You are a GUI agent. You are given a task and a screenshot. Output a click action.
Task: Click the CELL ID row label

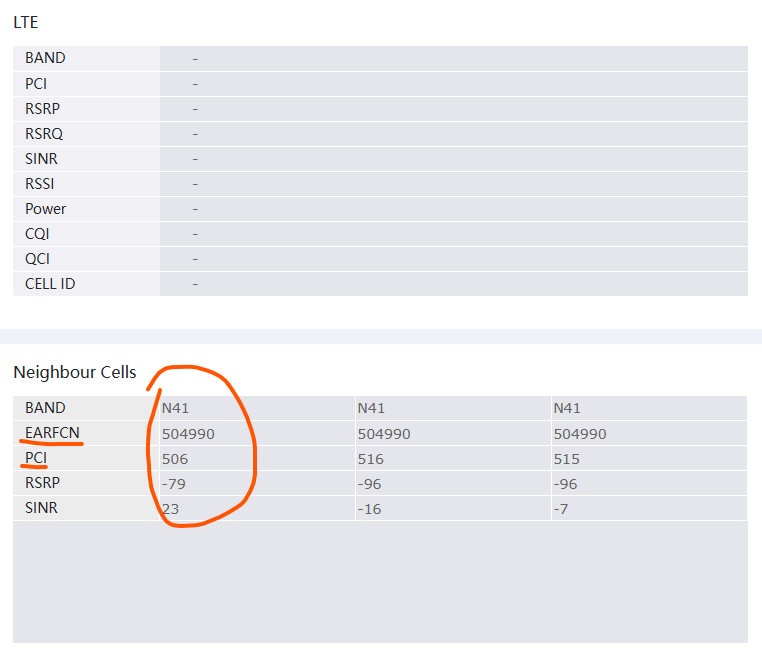pyautogui.click(x=50, y=284)
